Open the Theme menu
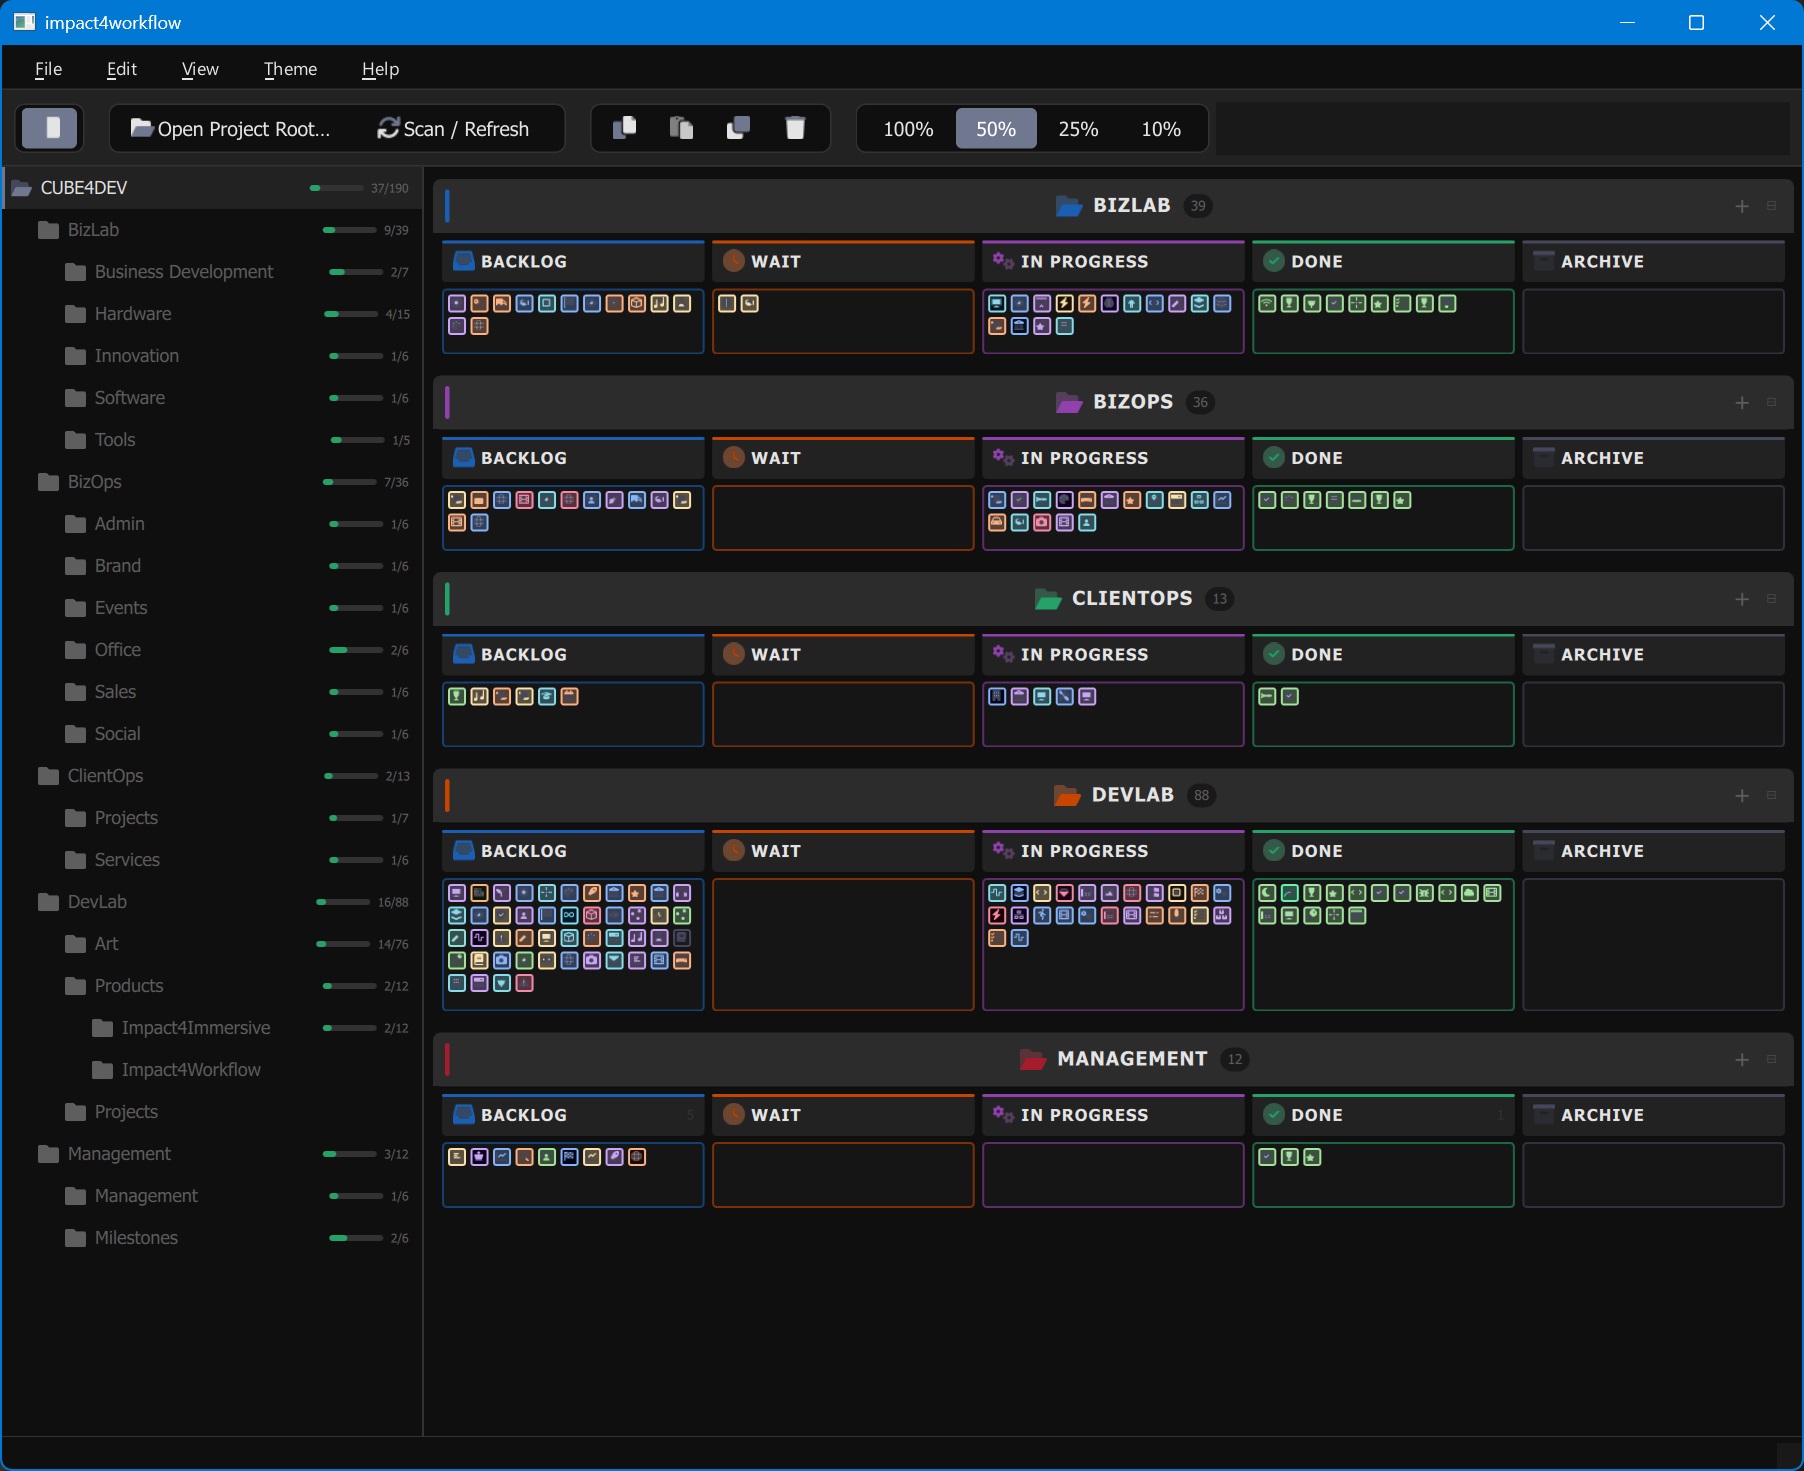The height and width of the screenshot is (1471, 1804). pyautogui.click(x=290, y=69)
